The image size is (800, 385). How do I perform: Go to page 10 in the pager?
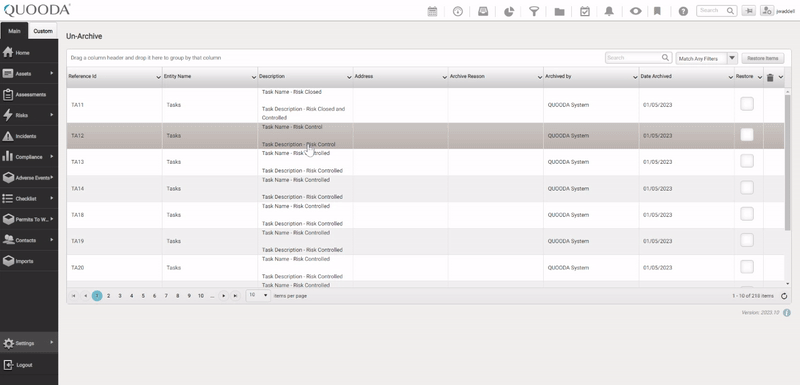pos(201,296)
